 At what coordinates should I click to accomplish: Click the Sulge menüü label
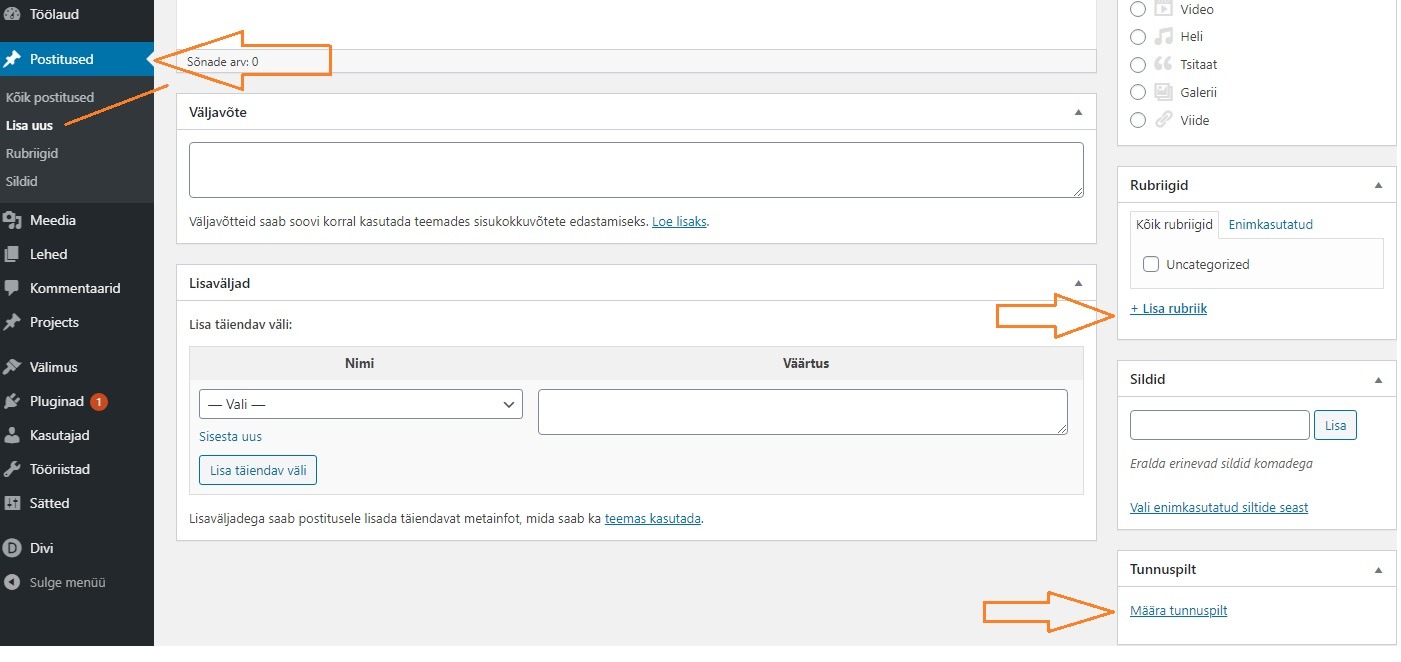coord(68,582)
